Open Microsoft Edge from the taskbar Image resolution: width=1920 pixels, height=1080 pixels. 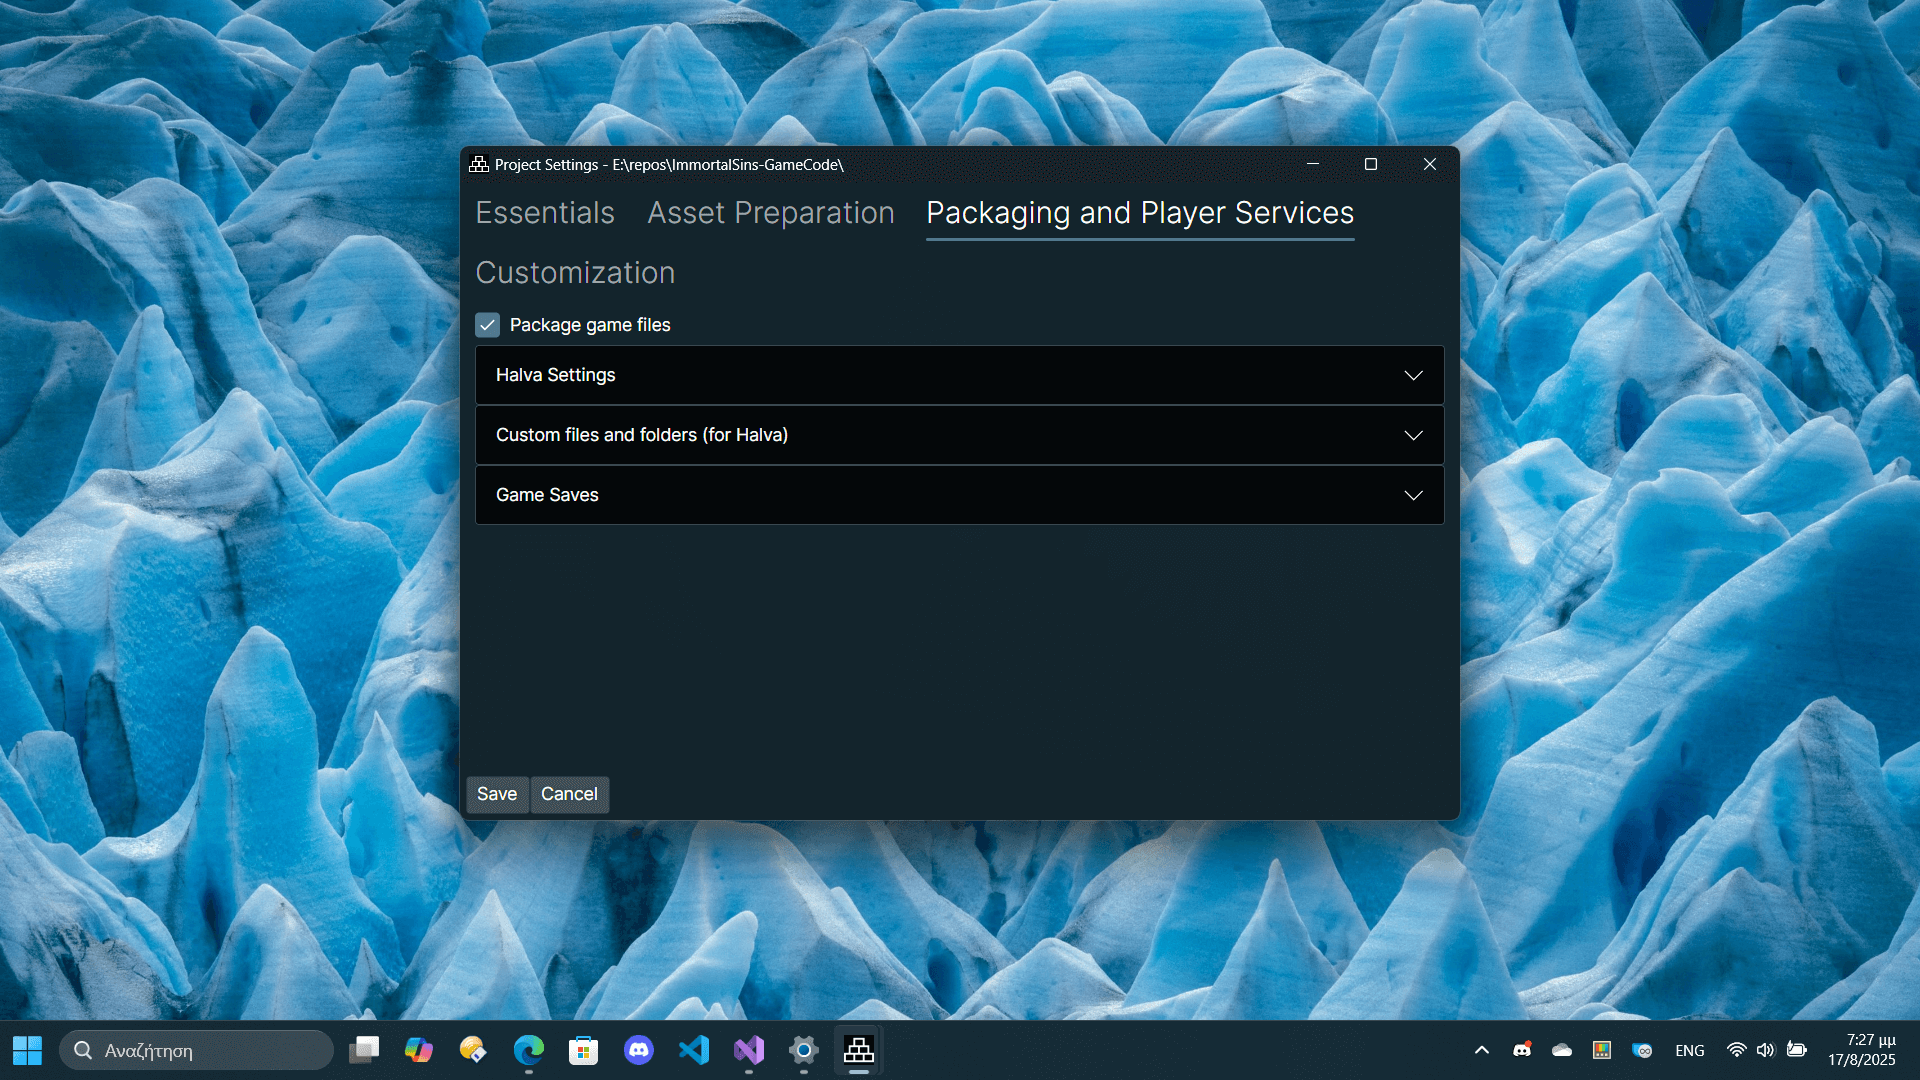(528, 1050)
